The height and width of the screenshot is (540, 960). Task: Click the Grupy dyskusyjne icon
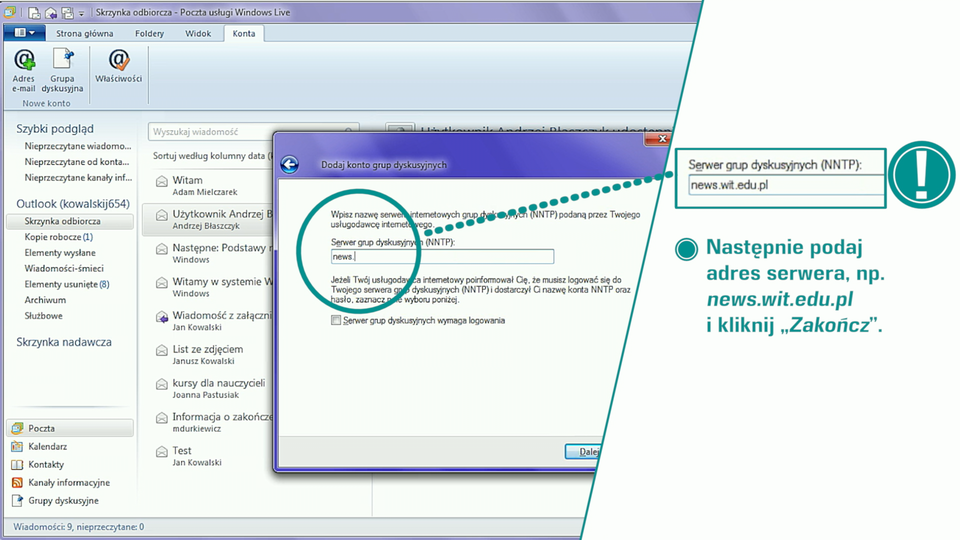17,500
